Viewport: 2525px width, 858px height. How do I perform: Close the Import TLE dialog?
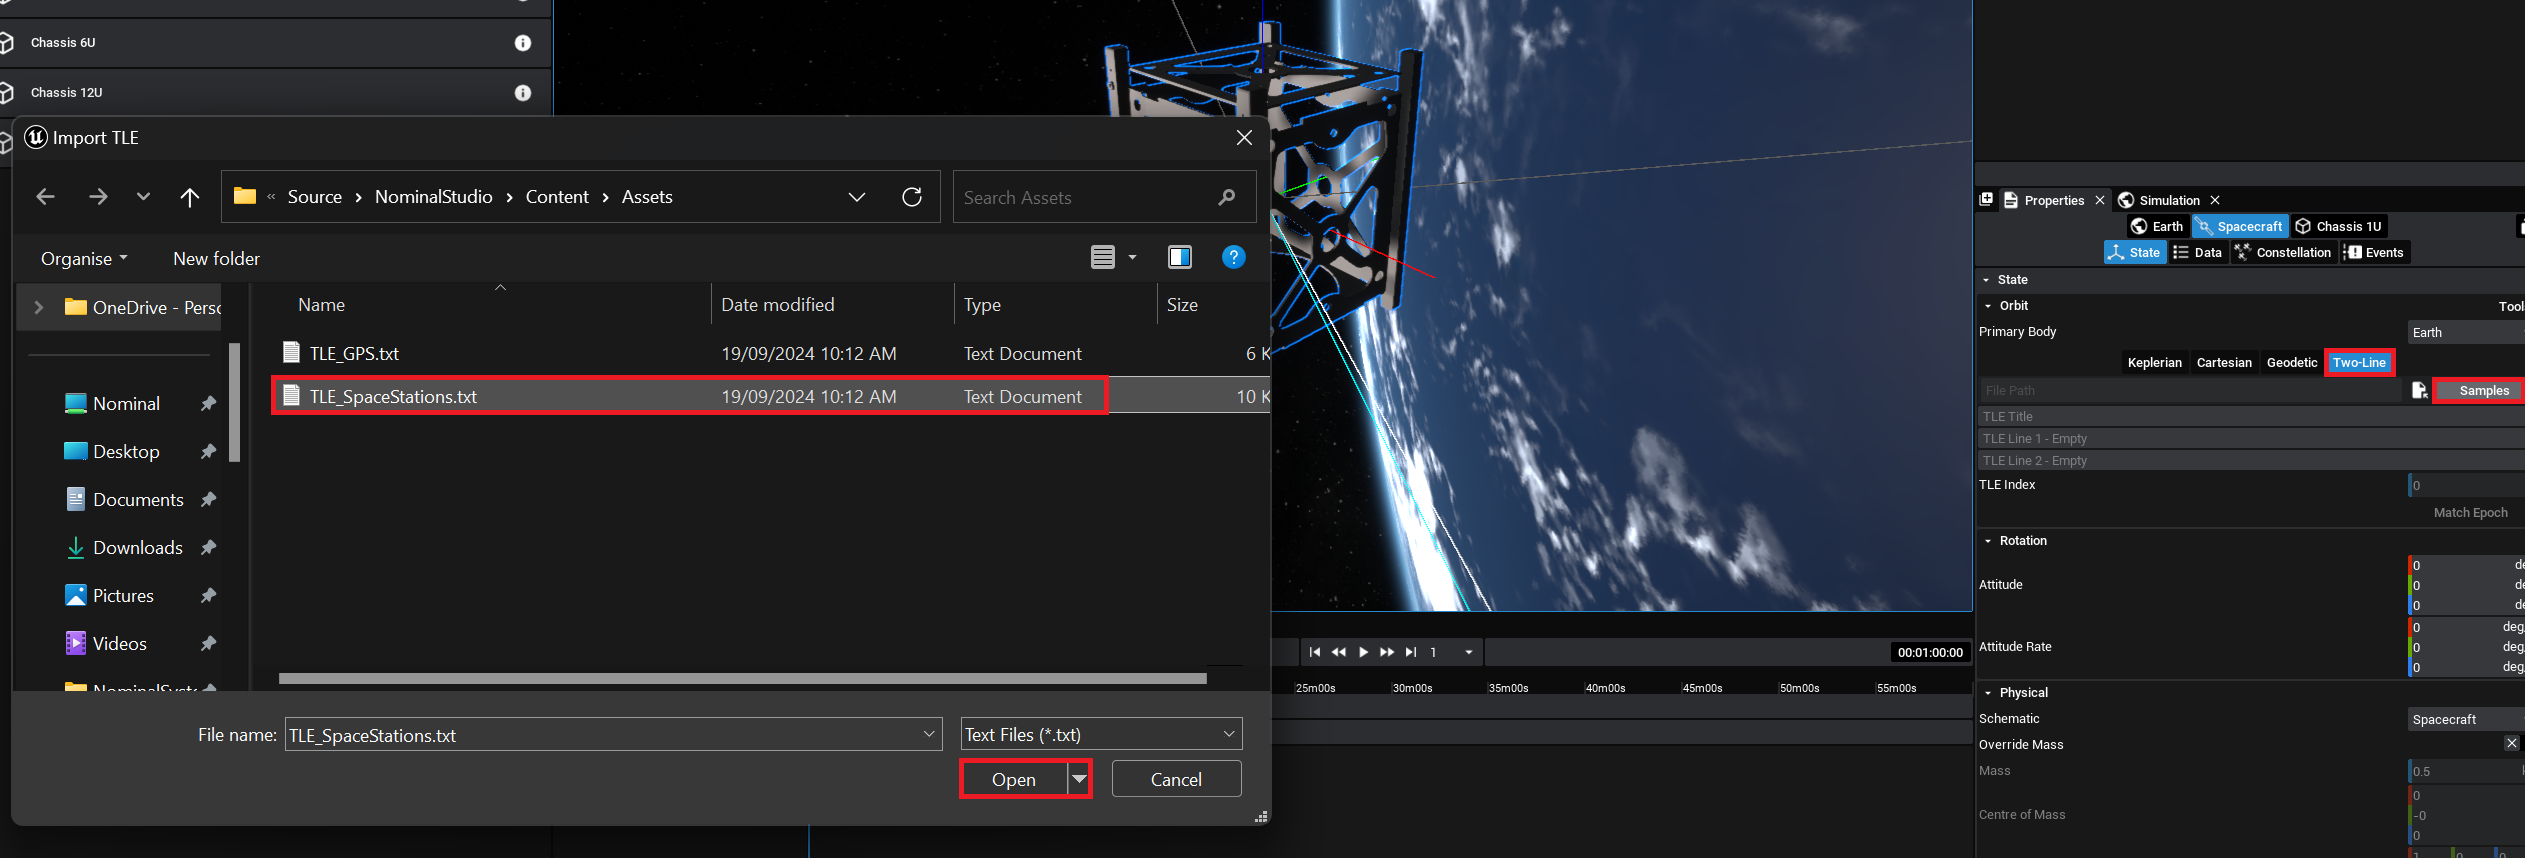click(x=1244, y=138)
